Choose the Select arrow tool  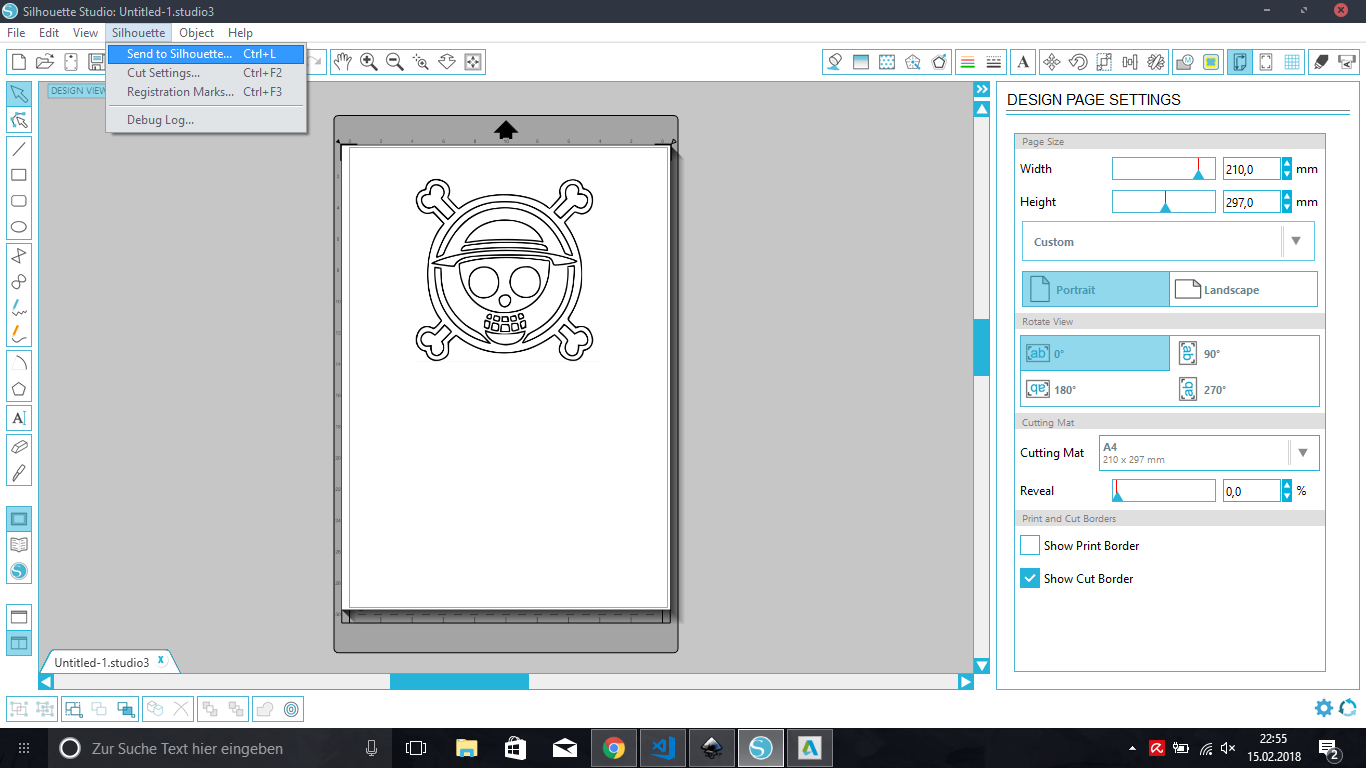19,94
